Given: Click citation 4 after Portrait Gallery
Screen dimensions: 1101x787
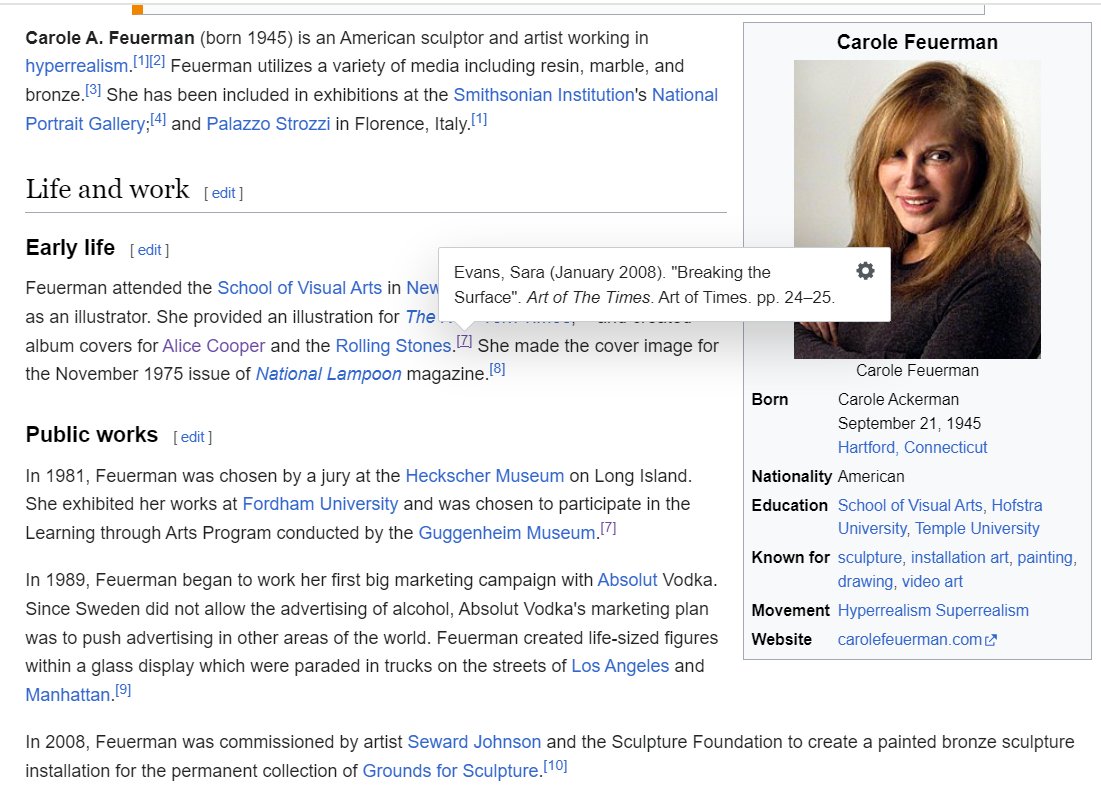Looking at the screenshot, I should [158, 119].
